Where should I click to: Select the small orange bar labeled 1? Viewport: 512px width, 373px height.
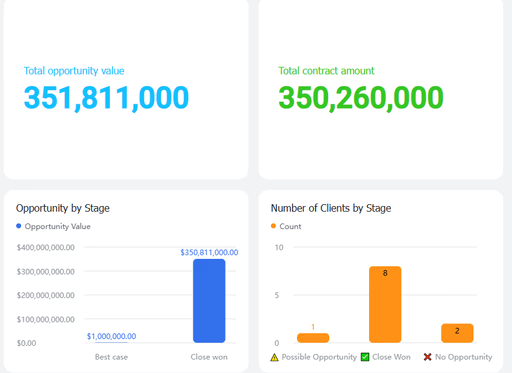[x=313, y=338]
